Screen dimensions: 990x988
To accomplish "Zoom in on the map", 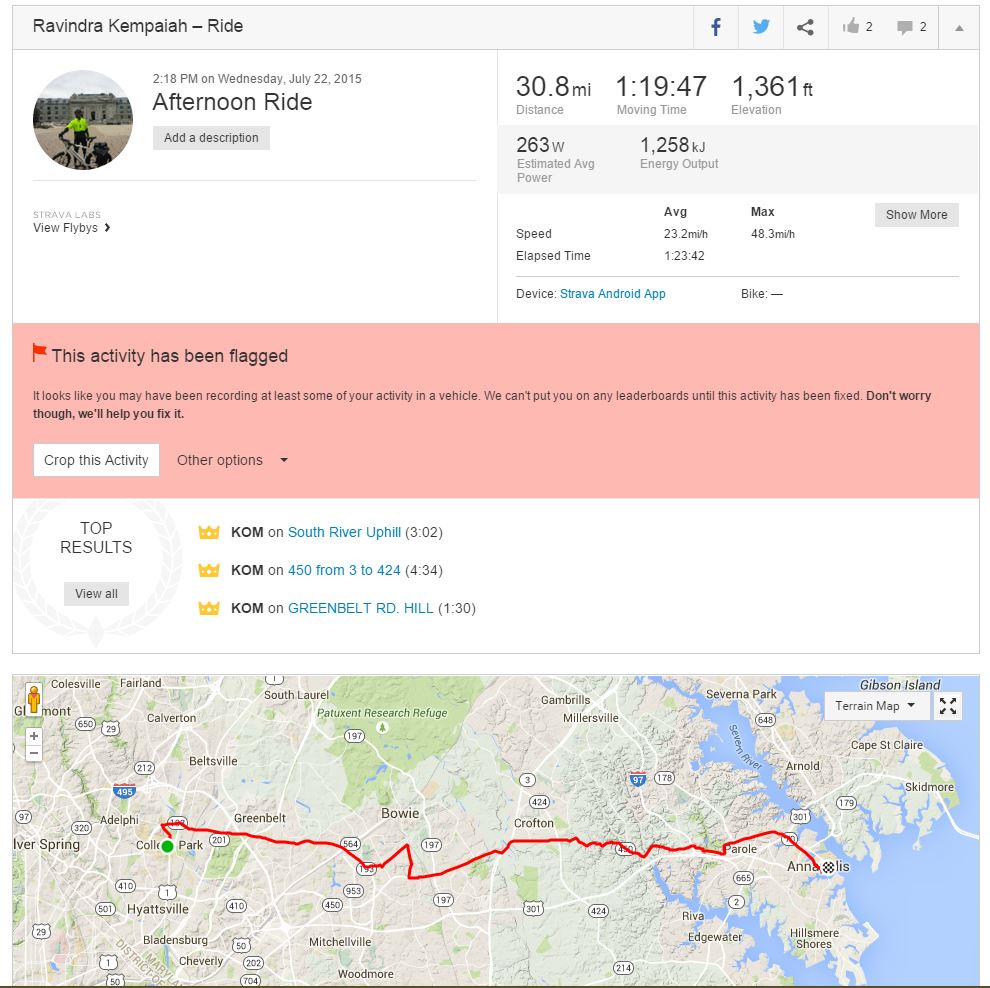I will (34, 736).
